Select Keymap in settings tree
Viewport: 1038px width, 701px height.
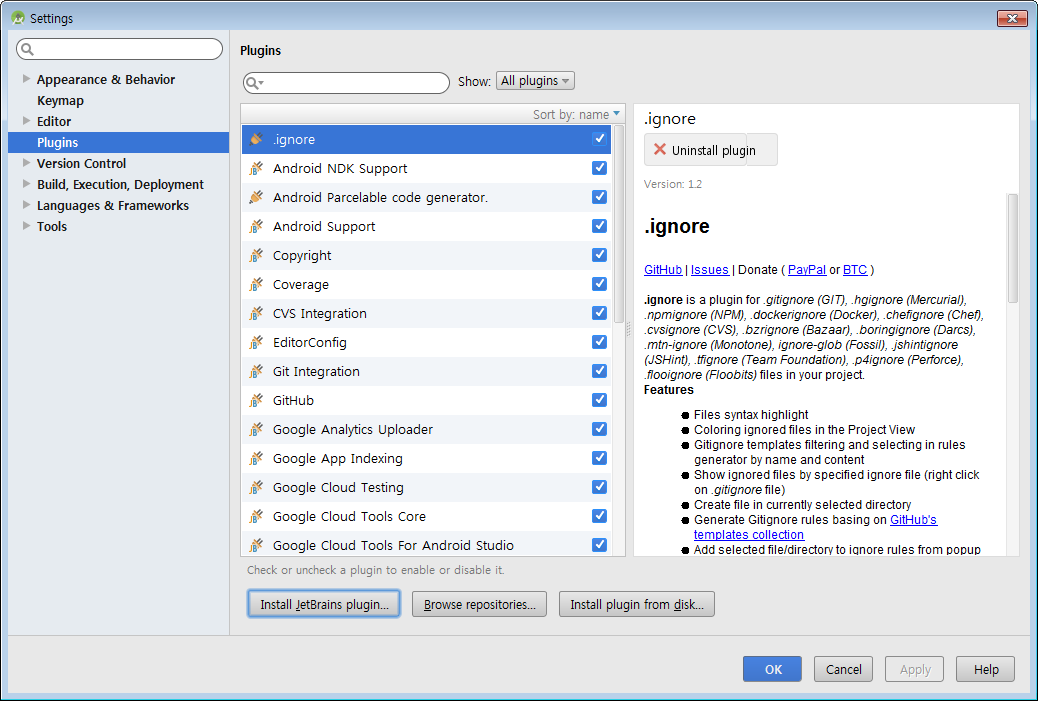click(x=60, y=101)
